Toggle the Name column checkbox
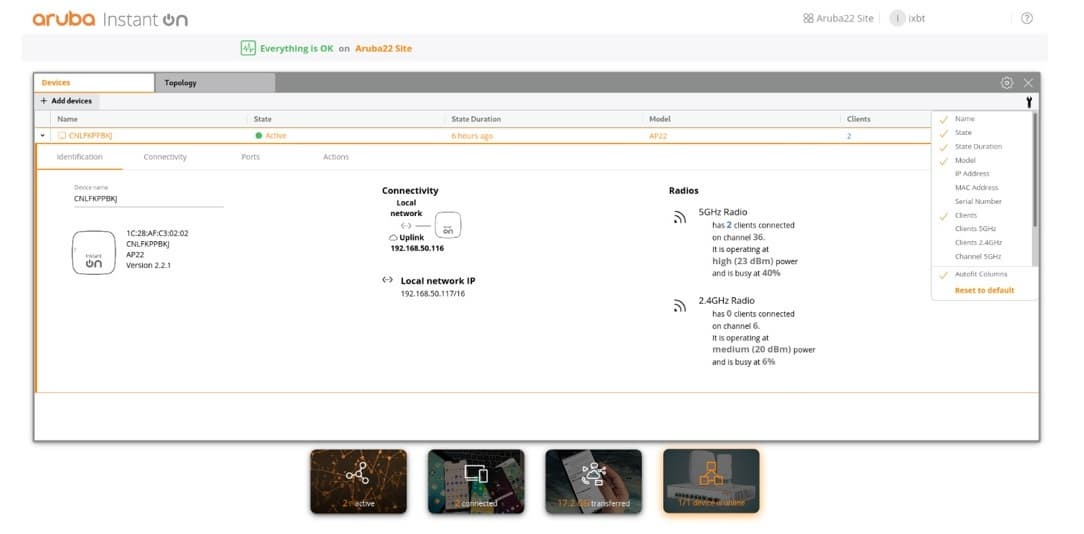1084x534 pixels. [x=944, y=119]
